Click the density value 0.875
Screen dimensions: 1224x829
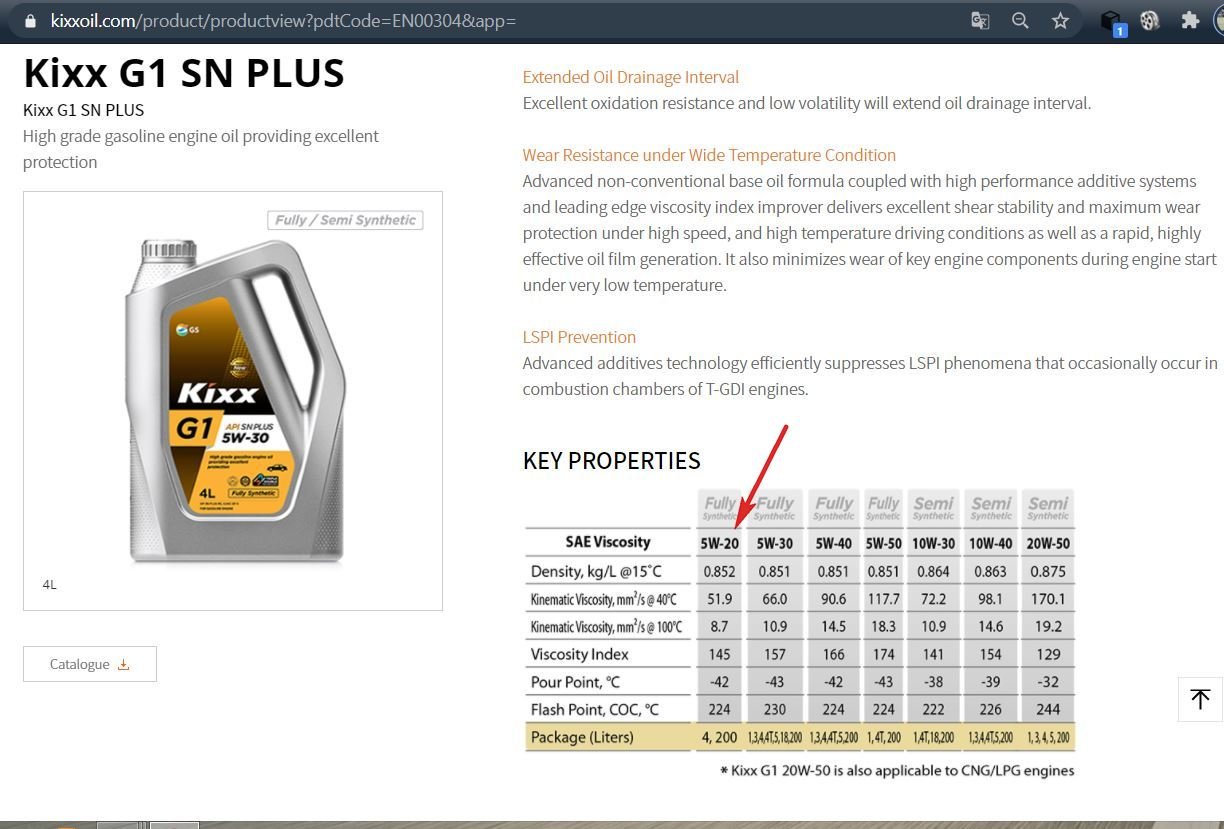point(1048,571)
